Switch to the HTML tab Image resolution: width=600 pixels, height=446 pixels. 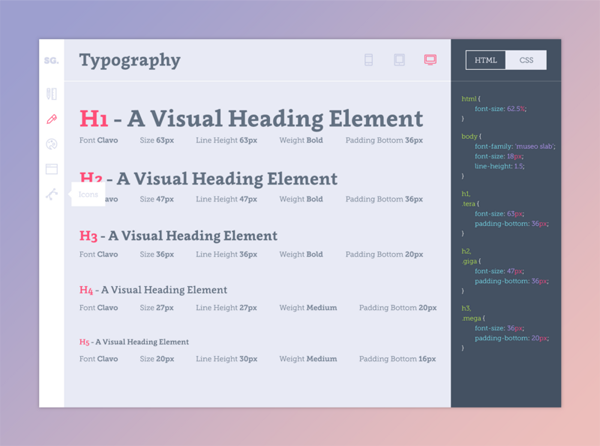tap(486, 60)
